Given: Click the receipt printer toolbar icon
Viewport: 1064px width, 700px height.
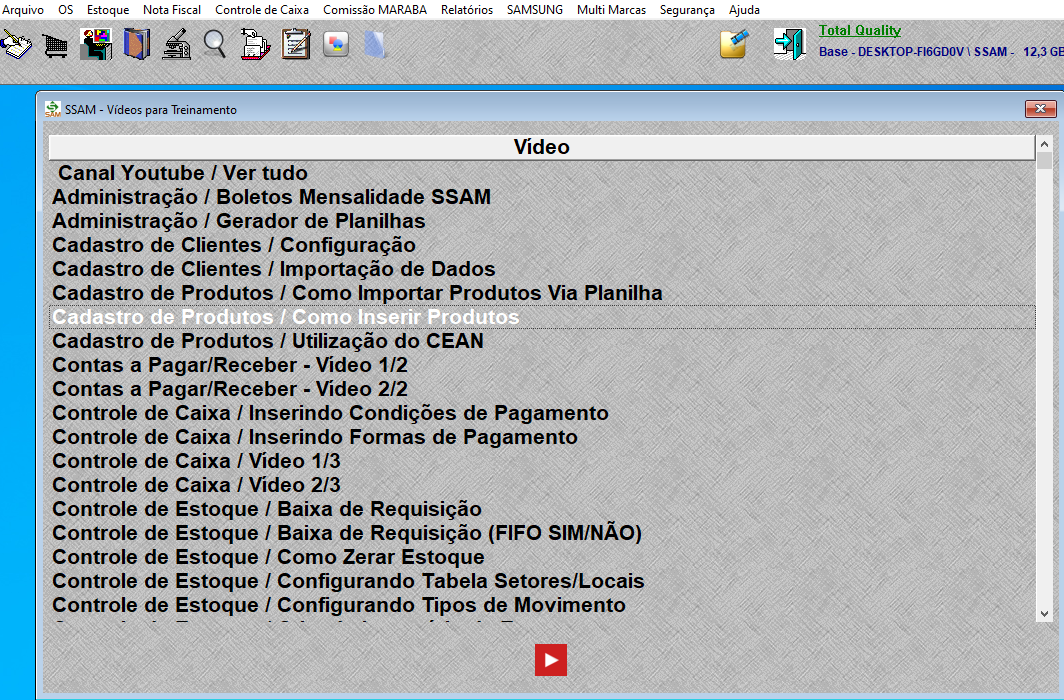Looking at the screenshot, I should (x=256, y=45).
